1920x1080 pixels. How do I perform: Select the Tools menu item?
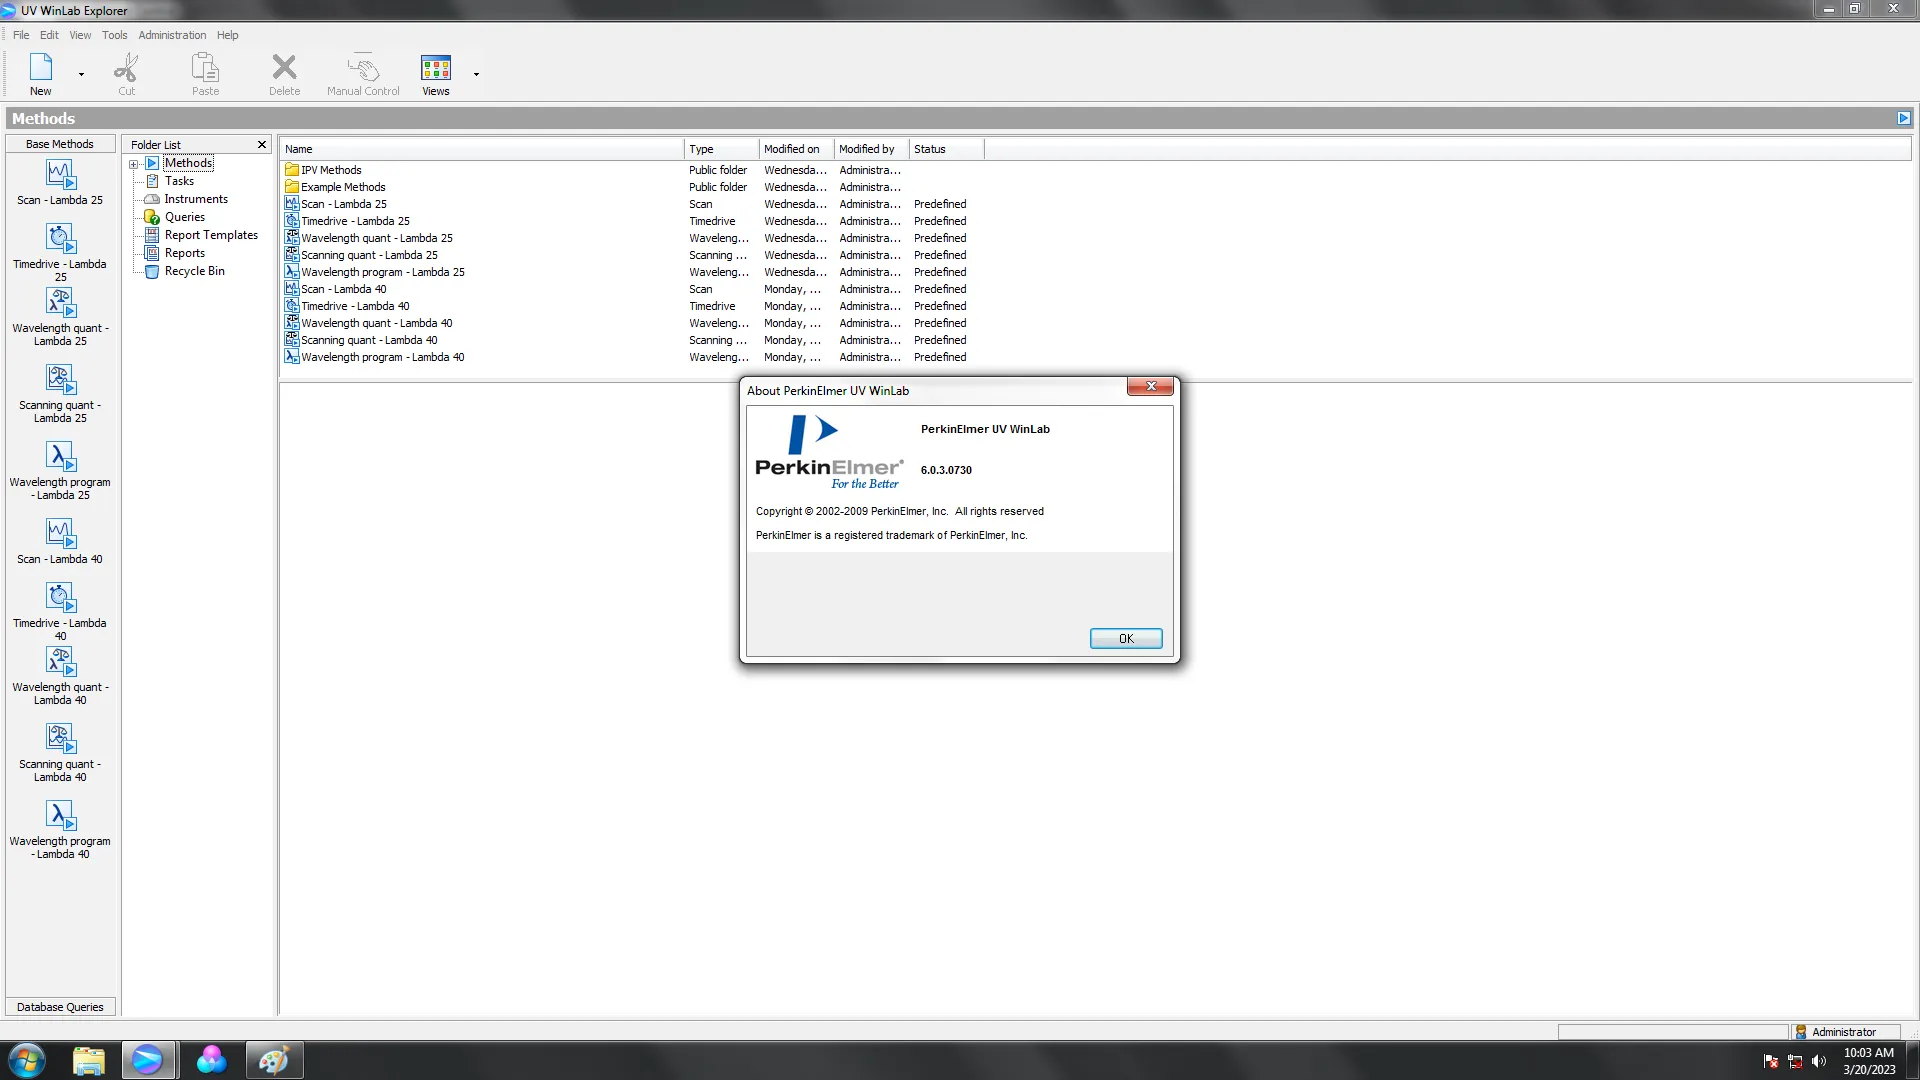tap(115, 33)
